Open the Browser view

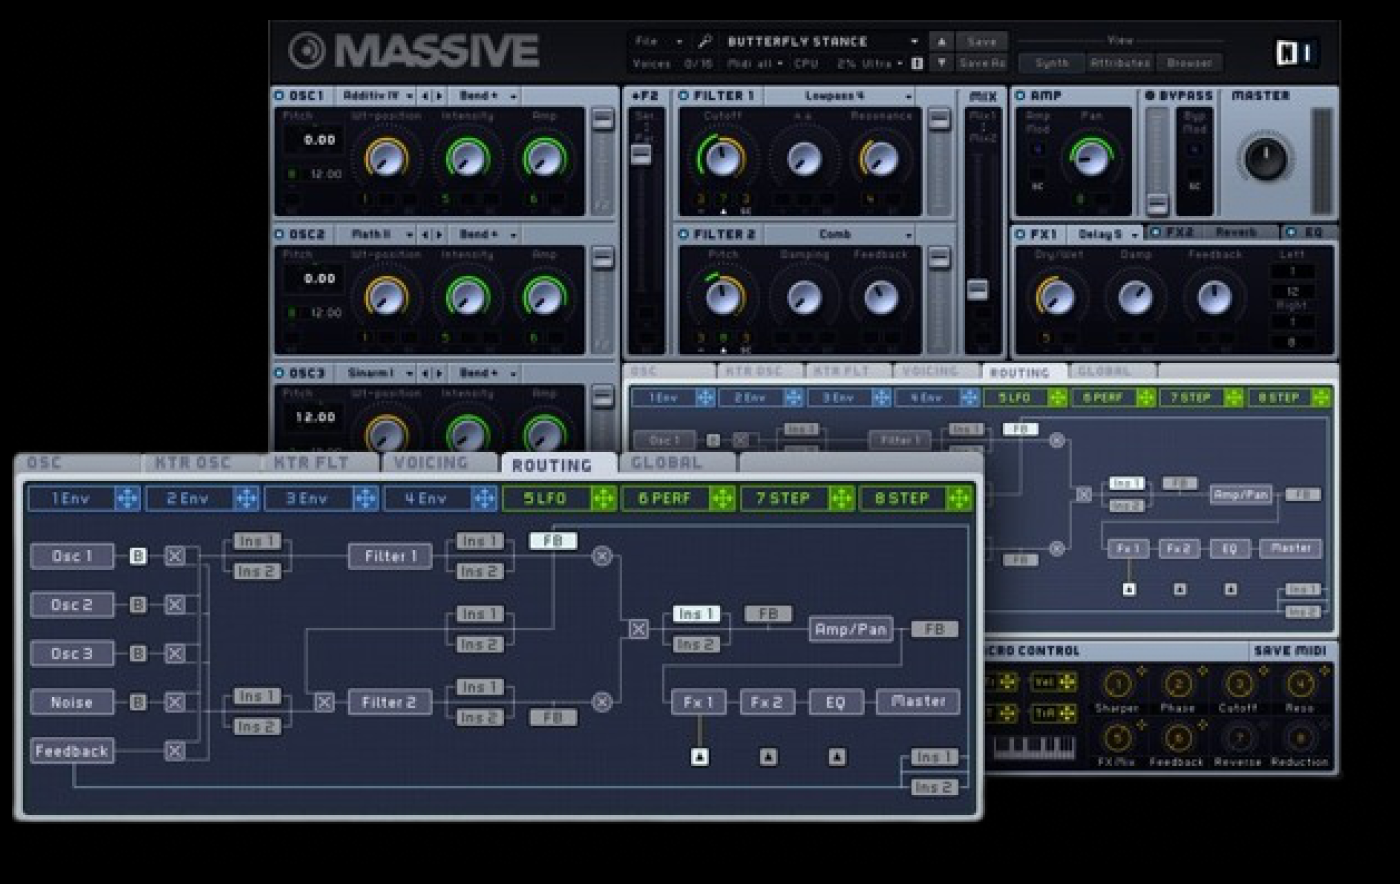point(1189,63)
